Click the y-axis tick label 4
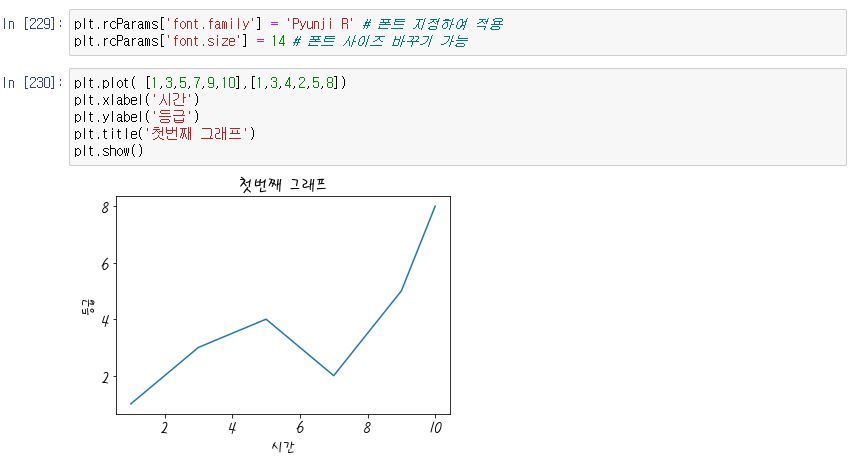Viewport: 852px width, 463px height. pos(105,321)
